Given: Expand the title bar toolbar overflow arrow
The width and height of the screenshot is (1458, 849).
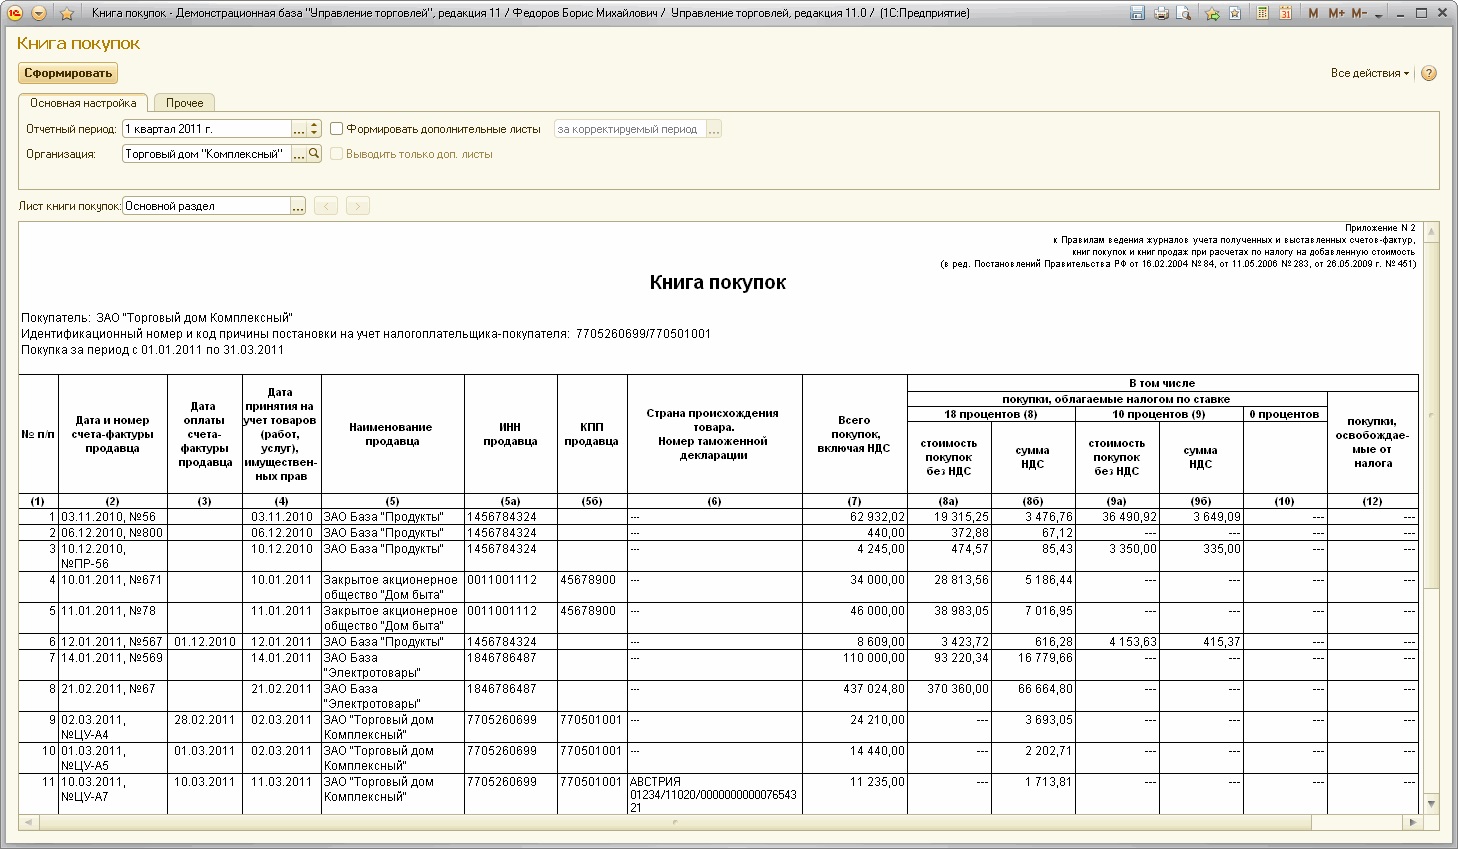Looking at the screenshot, I should coord(1380,16).
